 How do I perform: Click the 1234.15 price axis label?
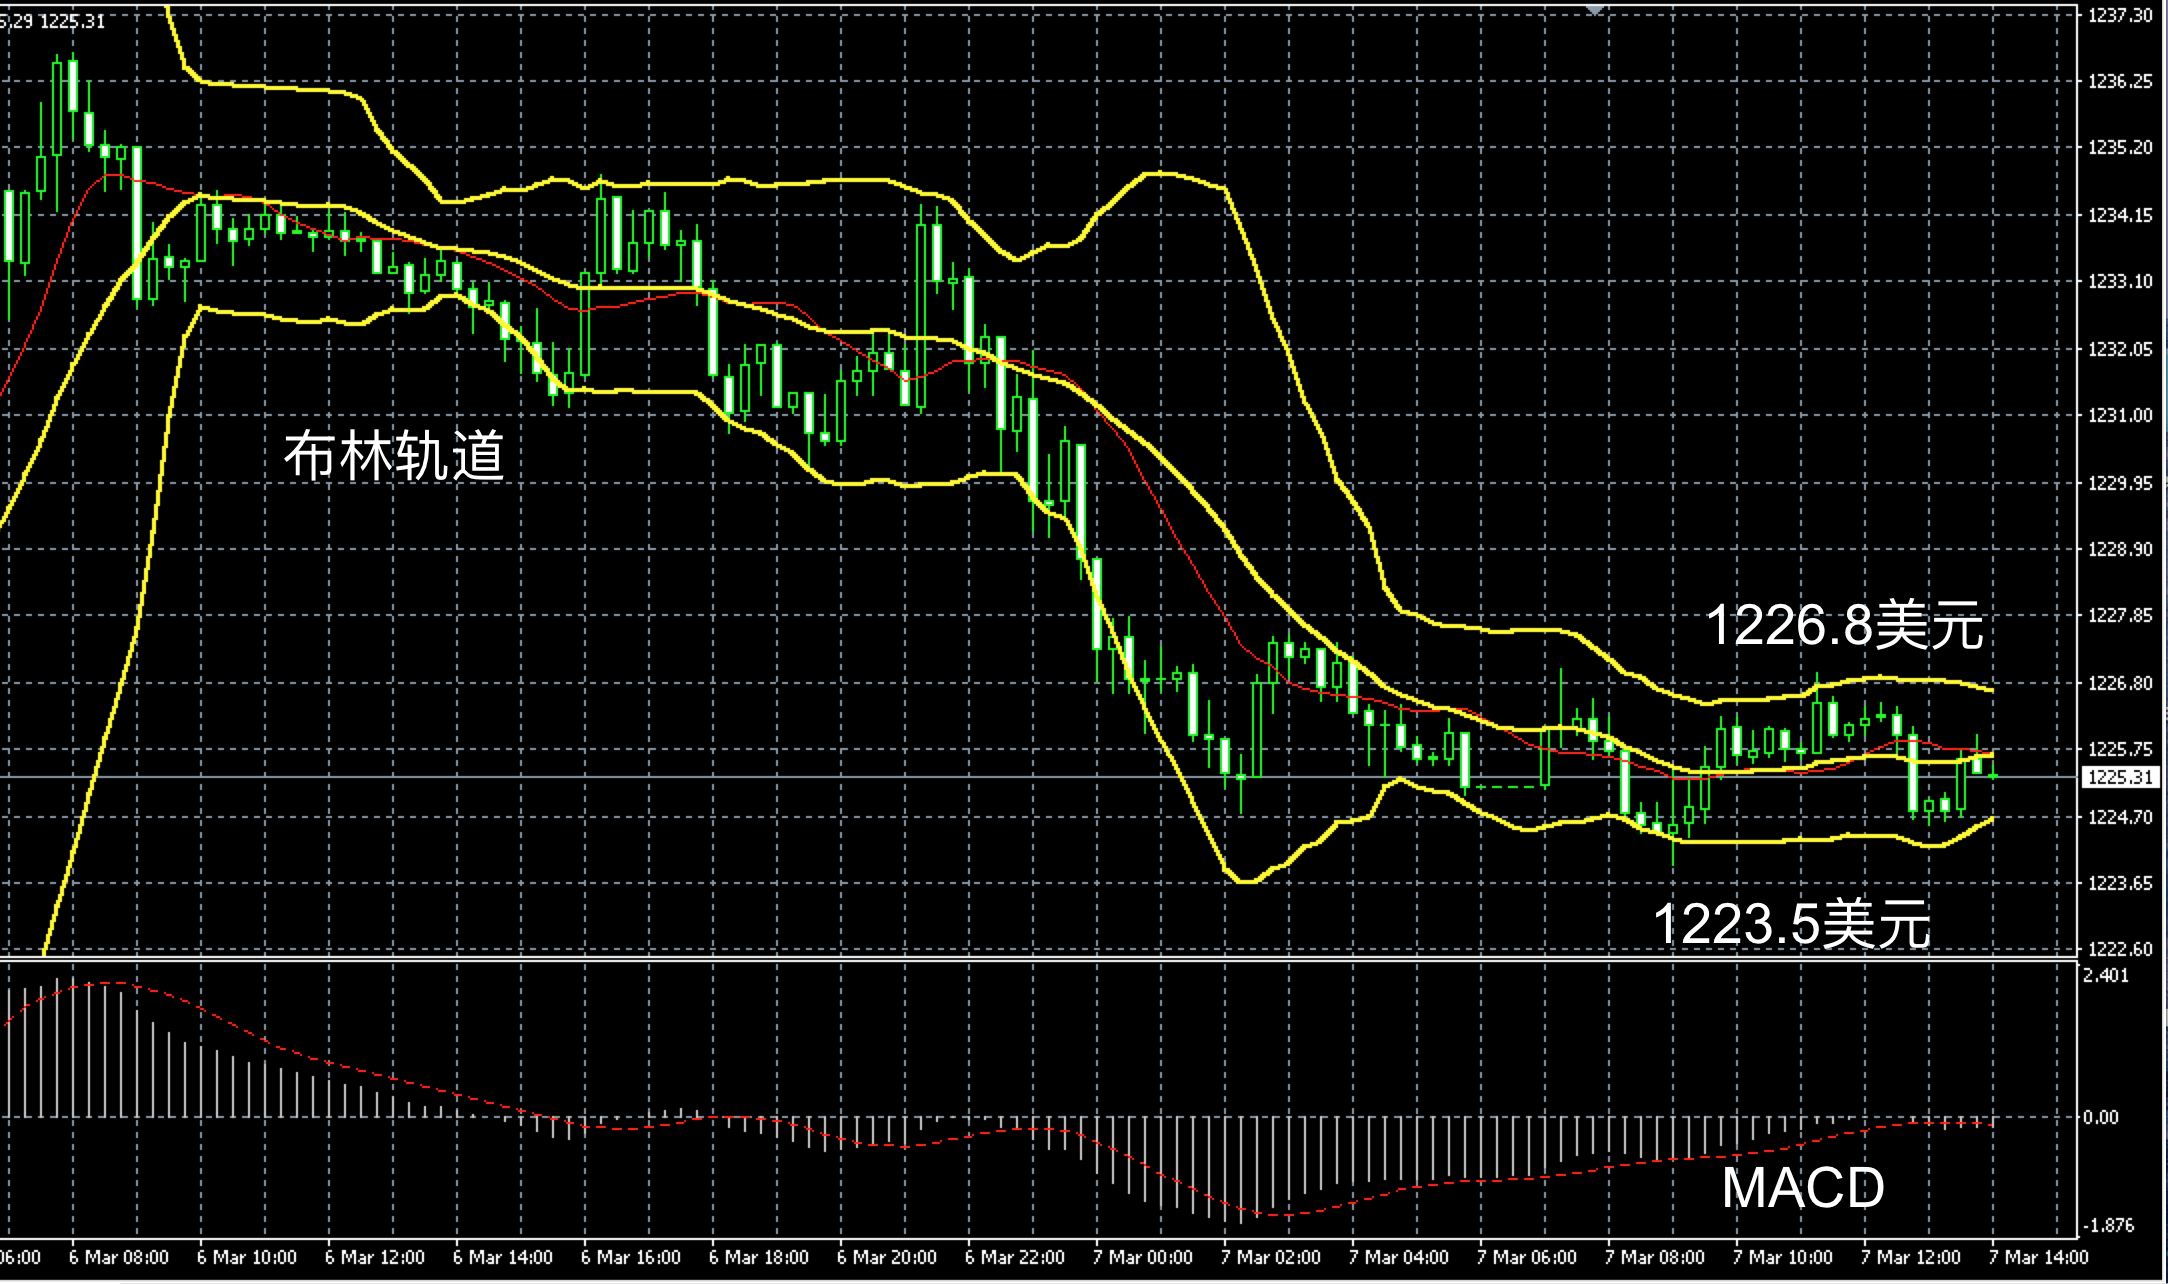pyautogui.click(x=2120, y=215)
